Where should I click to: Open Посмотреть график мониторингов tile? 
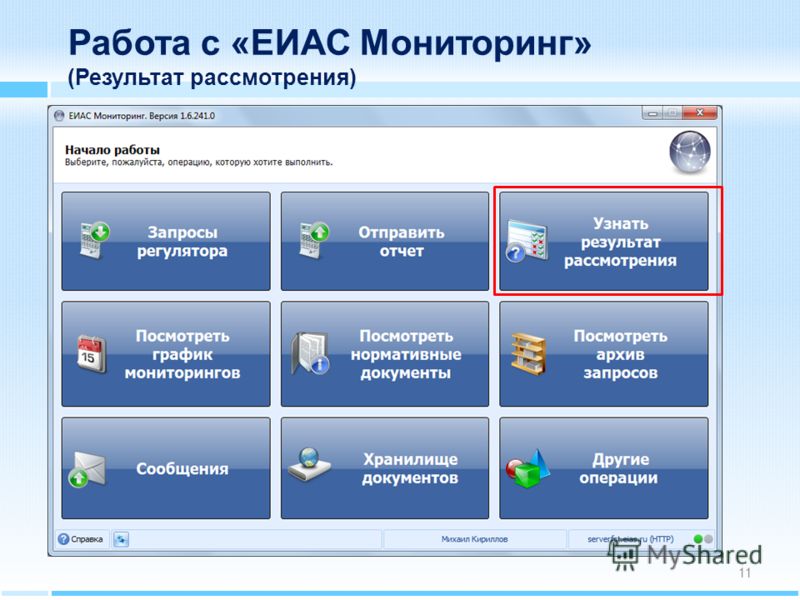[x=166, y=354]
